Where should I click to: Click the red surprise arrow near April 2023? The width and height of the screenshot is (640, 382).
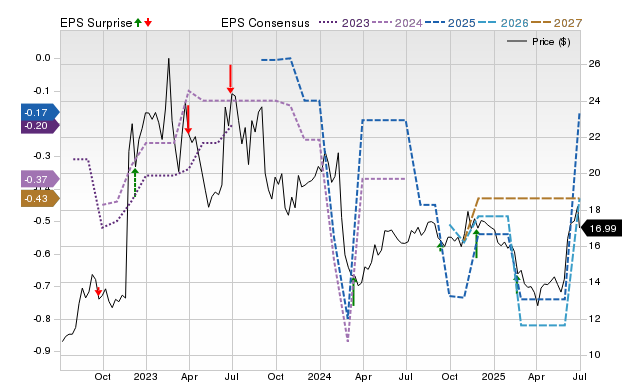188,119
